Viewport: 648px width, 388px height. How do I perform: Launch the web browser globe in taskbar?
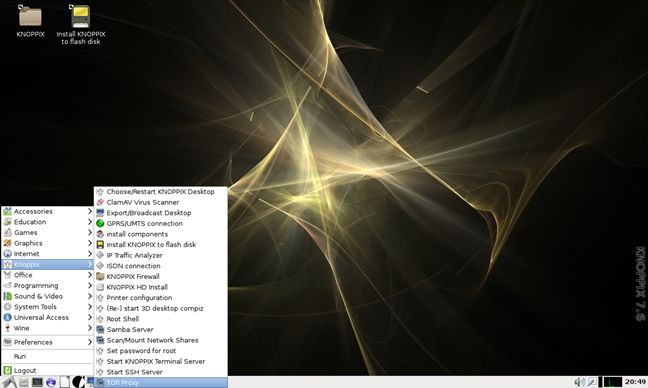tap(51, 382)
